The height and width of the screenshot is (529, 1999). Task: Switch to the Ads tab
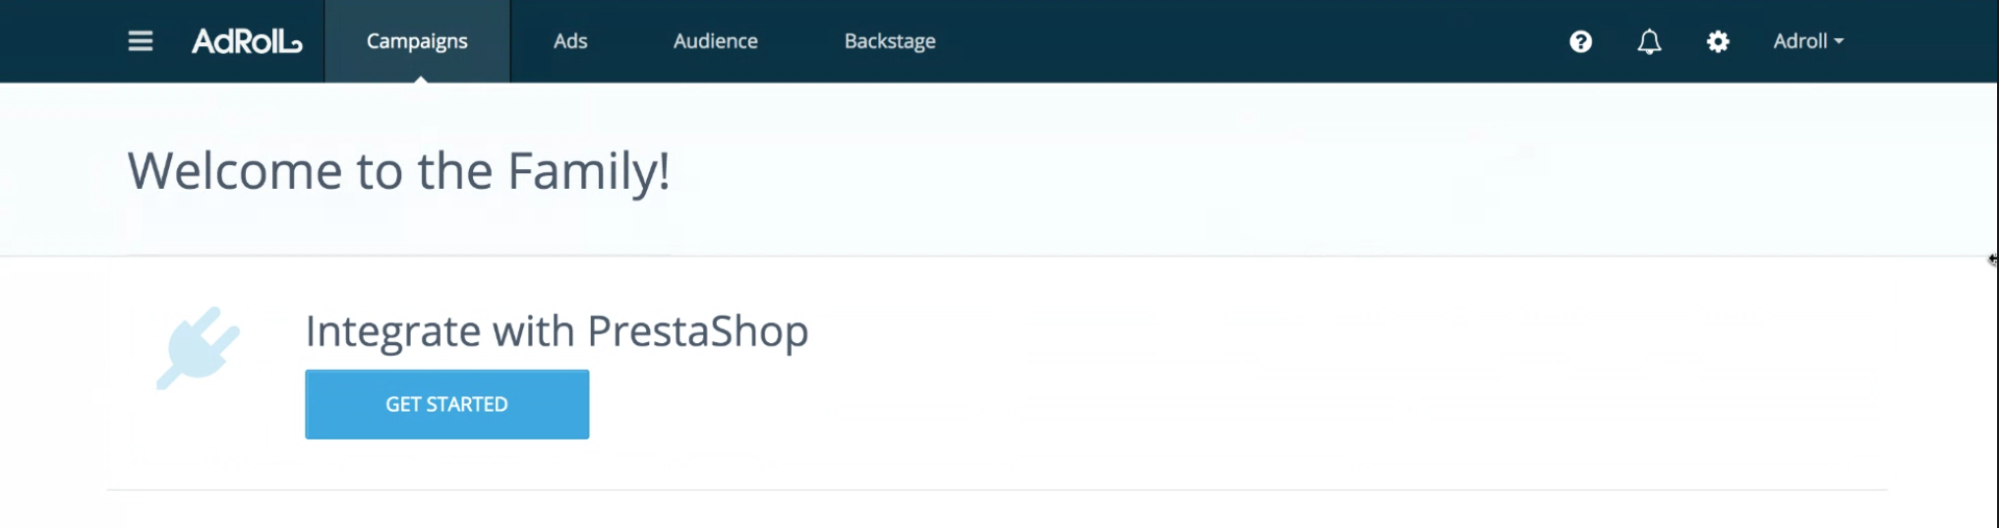570,41
